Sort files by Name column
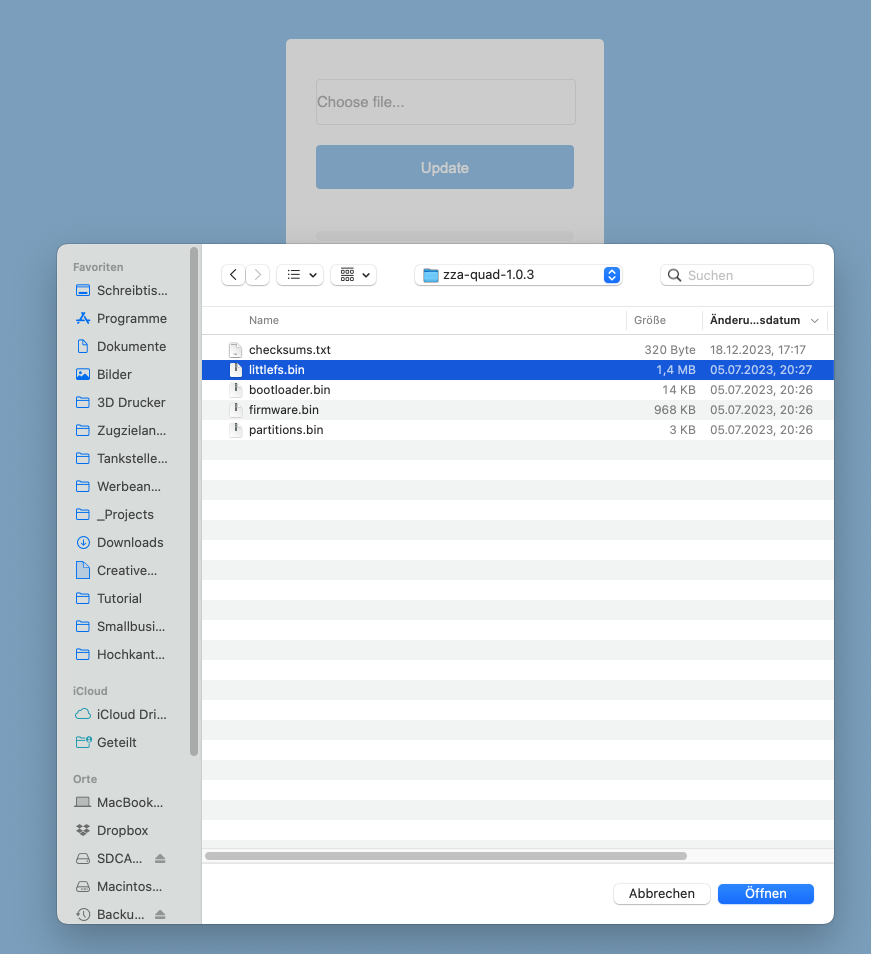 pyautogui.click(x=264, y=320)
